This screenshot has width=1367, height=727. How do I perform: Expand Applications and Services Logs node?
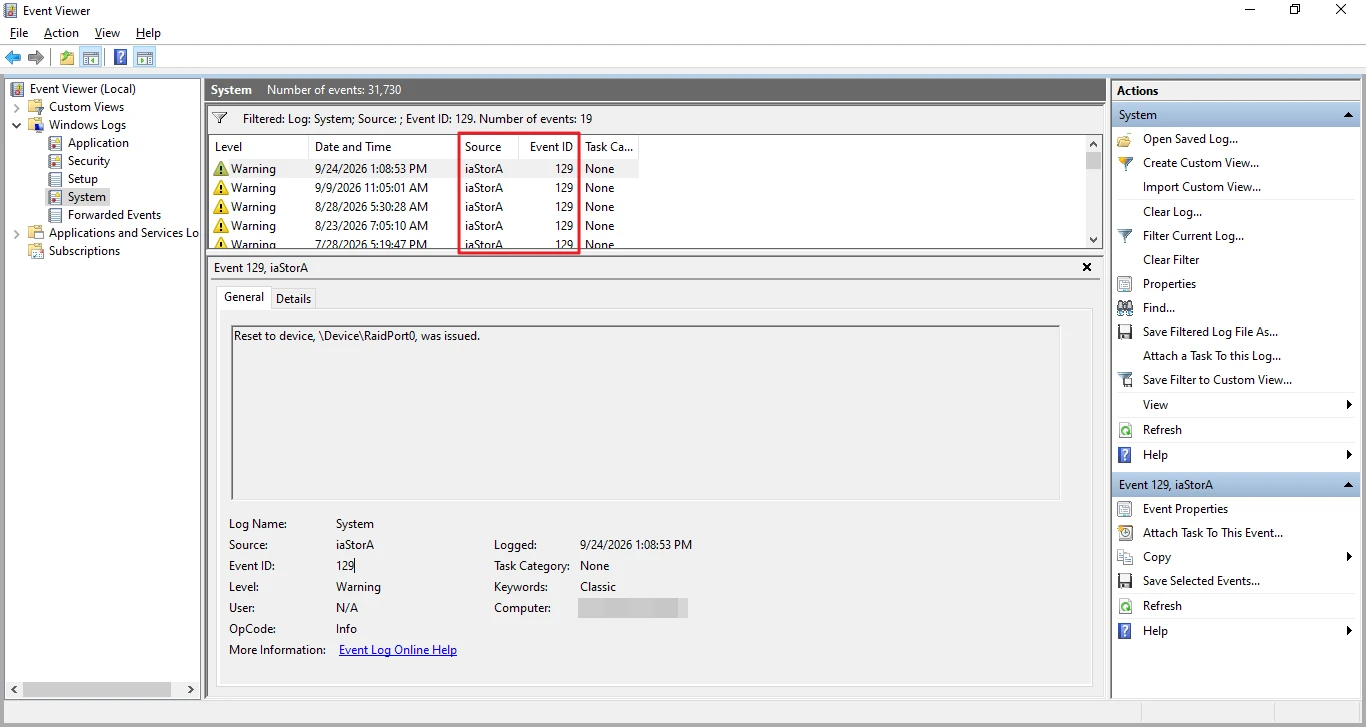pos(17,233)
